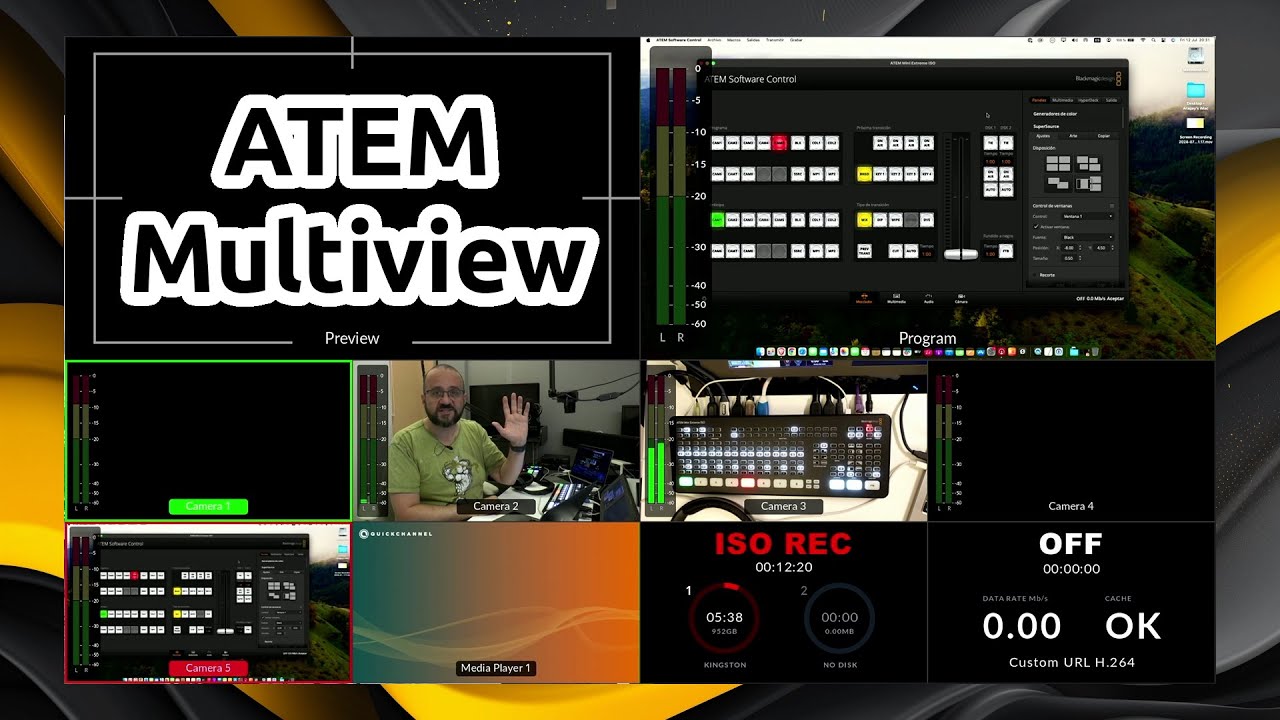
Task: Select the DIP transition style
Action: [x=880, y=219]
